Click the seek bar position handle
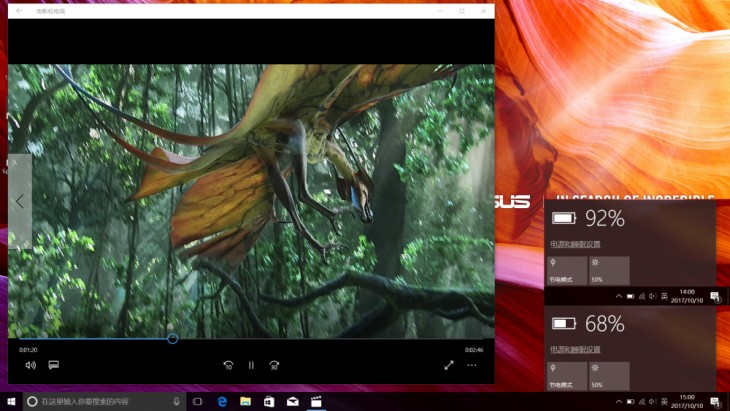 pos(172,339)
